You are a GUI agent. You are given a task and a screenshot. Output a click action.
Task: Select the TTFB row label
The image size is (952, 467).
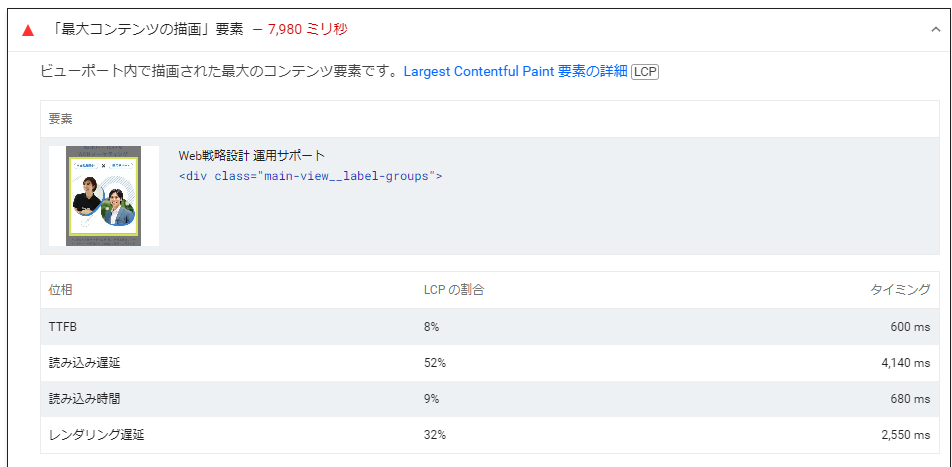tap(62, 327)
